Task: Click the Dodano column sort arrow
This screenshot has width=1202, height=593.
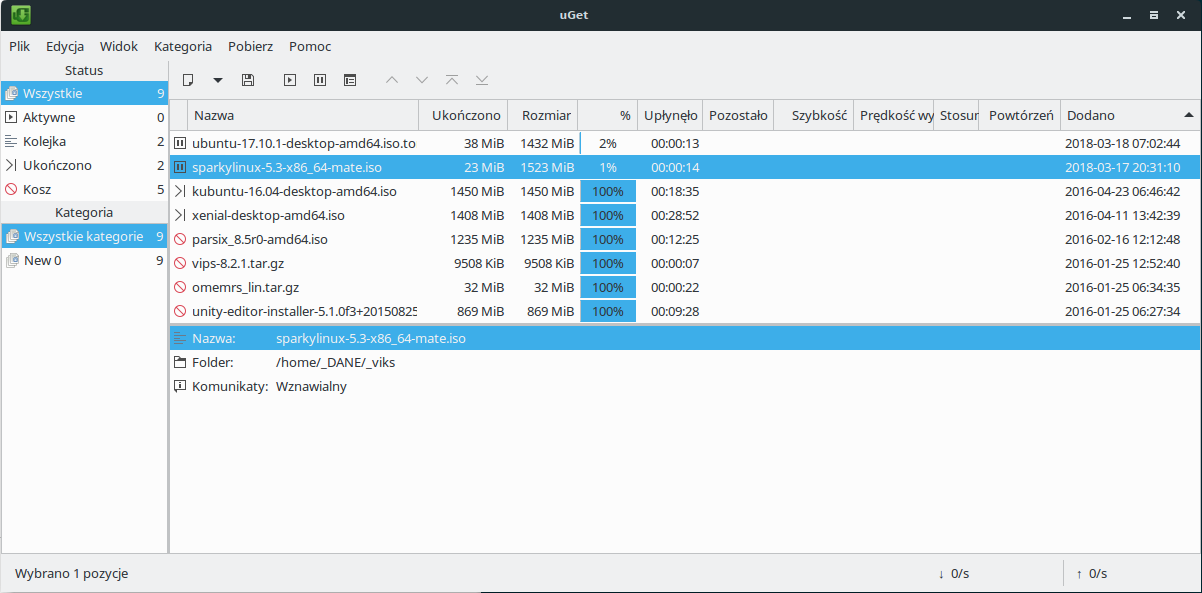Action: [1188, 115]
